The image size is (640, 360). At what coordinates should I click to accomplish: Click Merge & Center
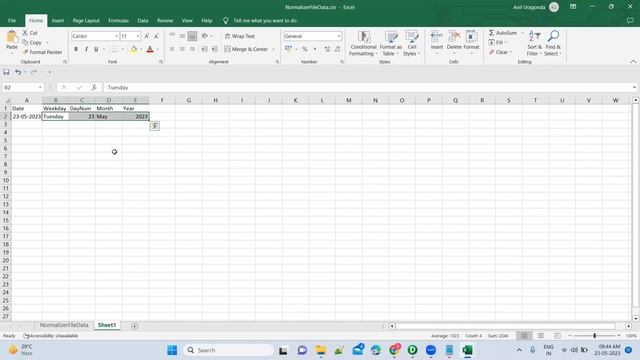click(246, 49)
